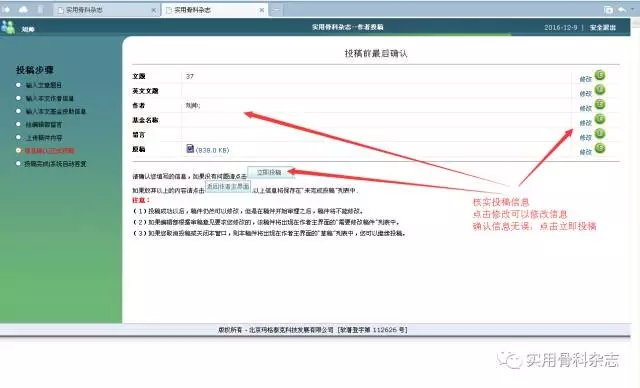This screenshot has height=388, width=640.
Task: Click the green modify icon for 原稿 row
Action: (600, 148)
